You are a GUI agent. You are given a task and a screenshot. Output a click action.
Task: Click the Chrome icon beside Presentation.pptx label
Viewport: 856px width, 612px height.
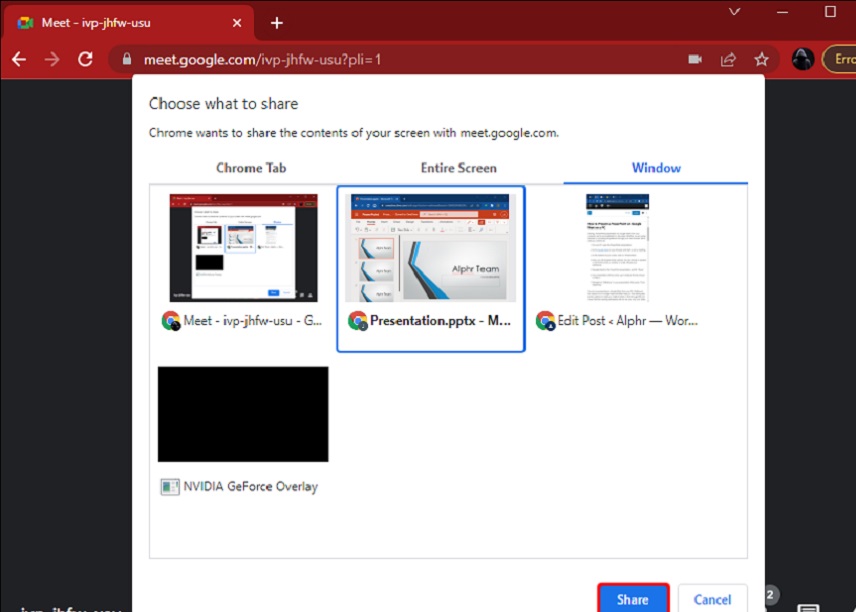tap(358, 320)
